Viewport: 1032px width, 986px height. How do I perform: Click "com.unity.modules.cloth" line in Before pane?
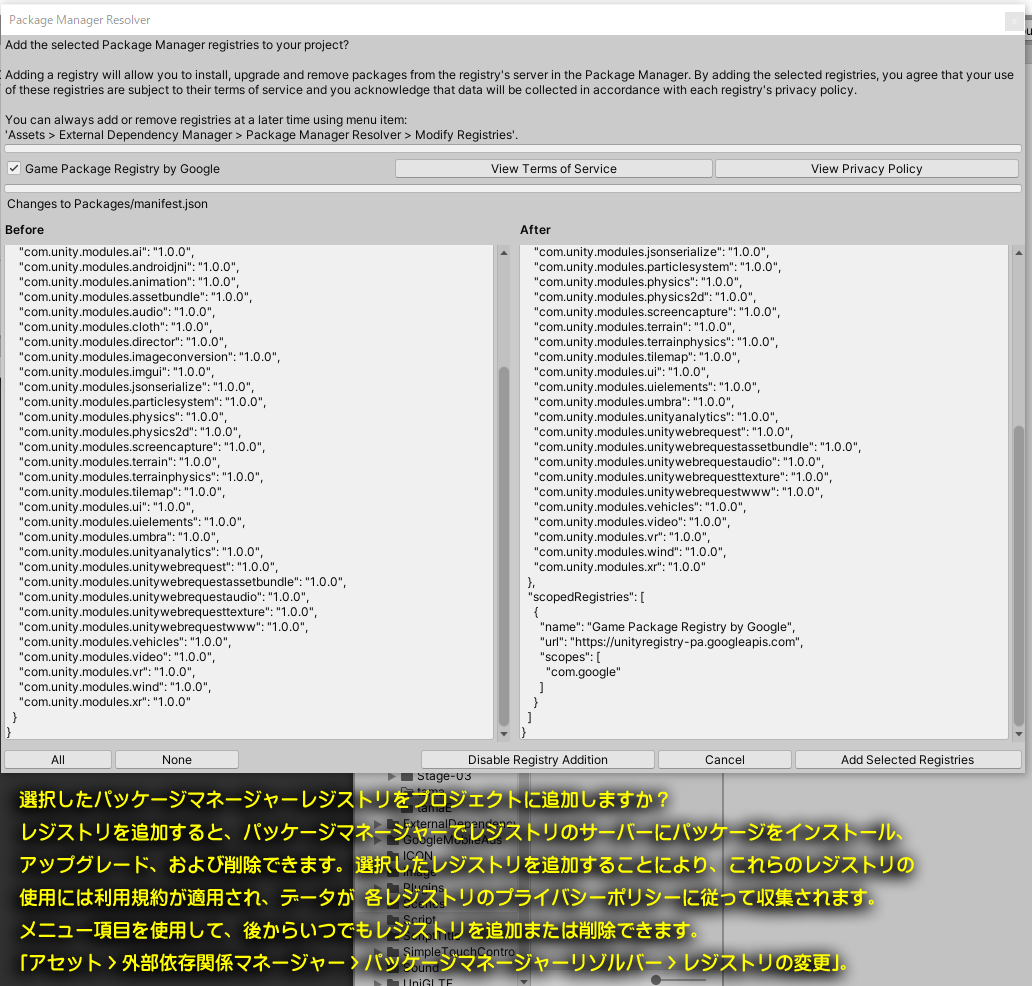[x=116, y=327]
